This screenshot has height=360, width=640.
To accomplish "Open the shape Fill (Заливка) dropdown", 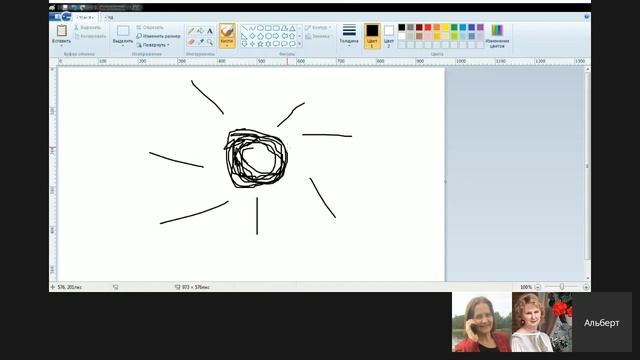I will pos(319,36).
